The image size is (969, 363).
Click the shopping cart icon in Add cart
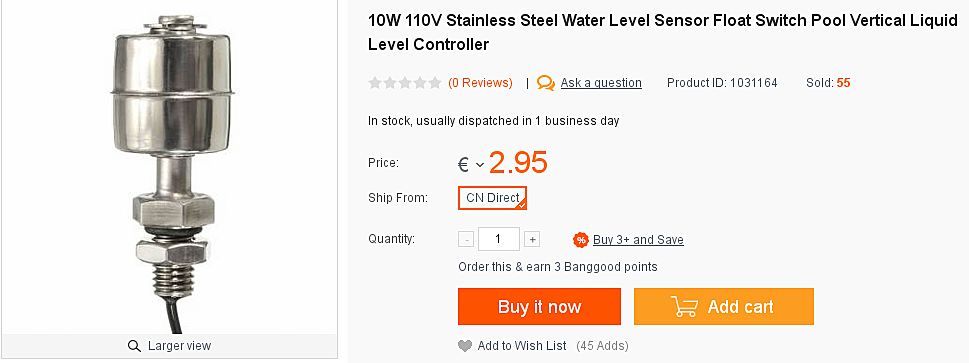tap(685, 307)
